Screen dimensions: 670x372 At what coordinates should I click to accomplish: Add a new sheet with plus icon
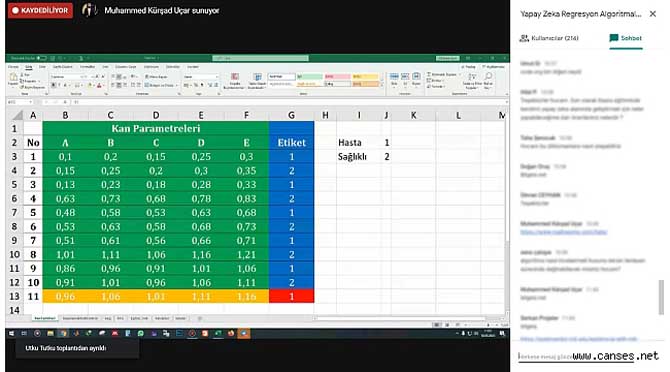click(x=200, y=319)
